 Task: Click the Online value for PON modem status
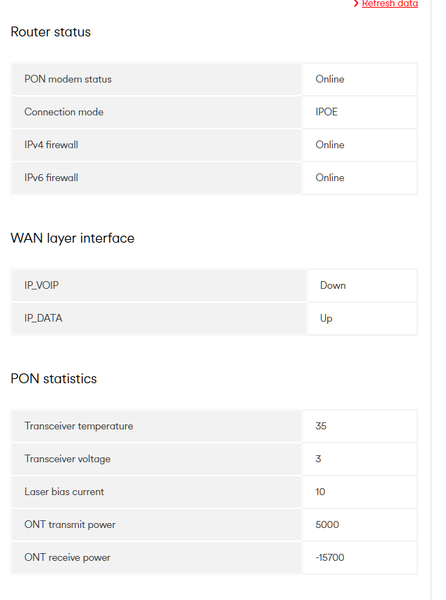(330, 79)
